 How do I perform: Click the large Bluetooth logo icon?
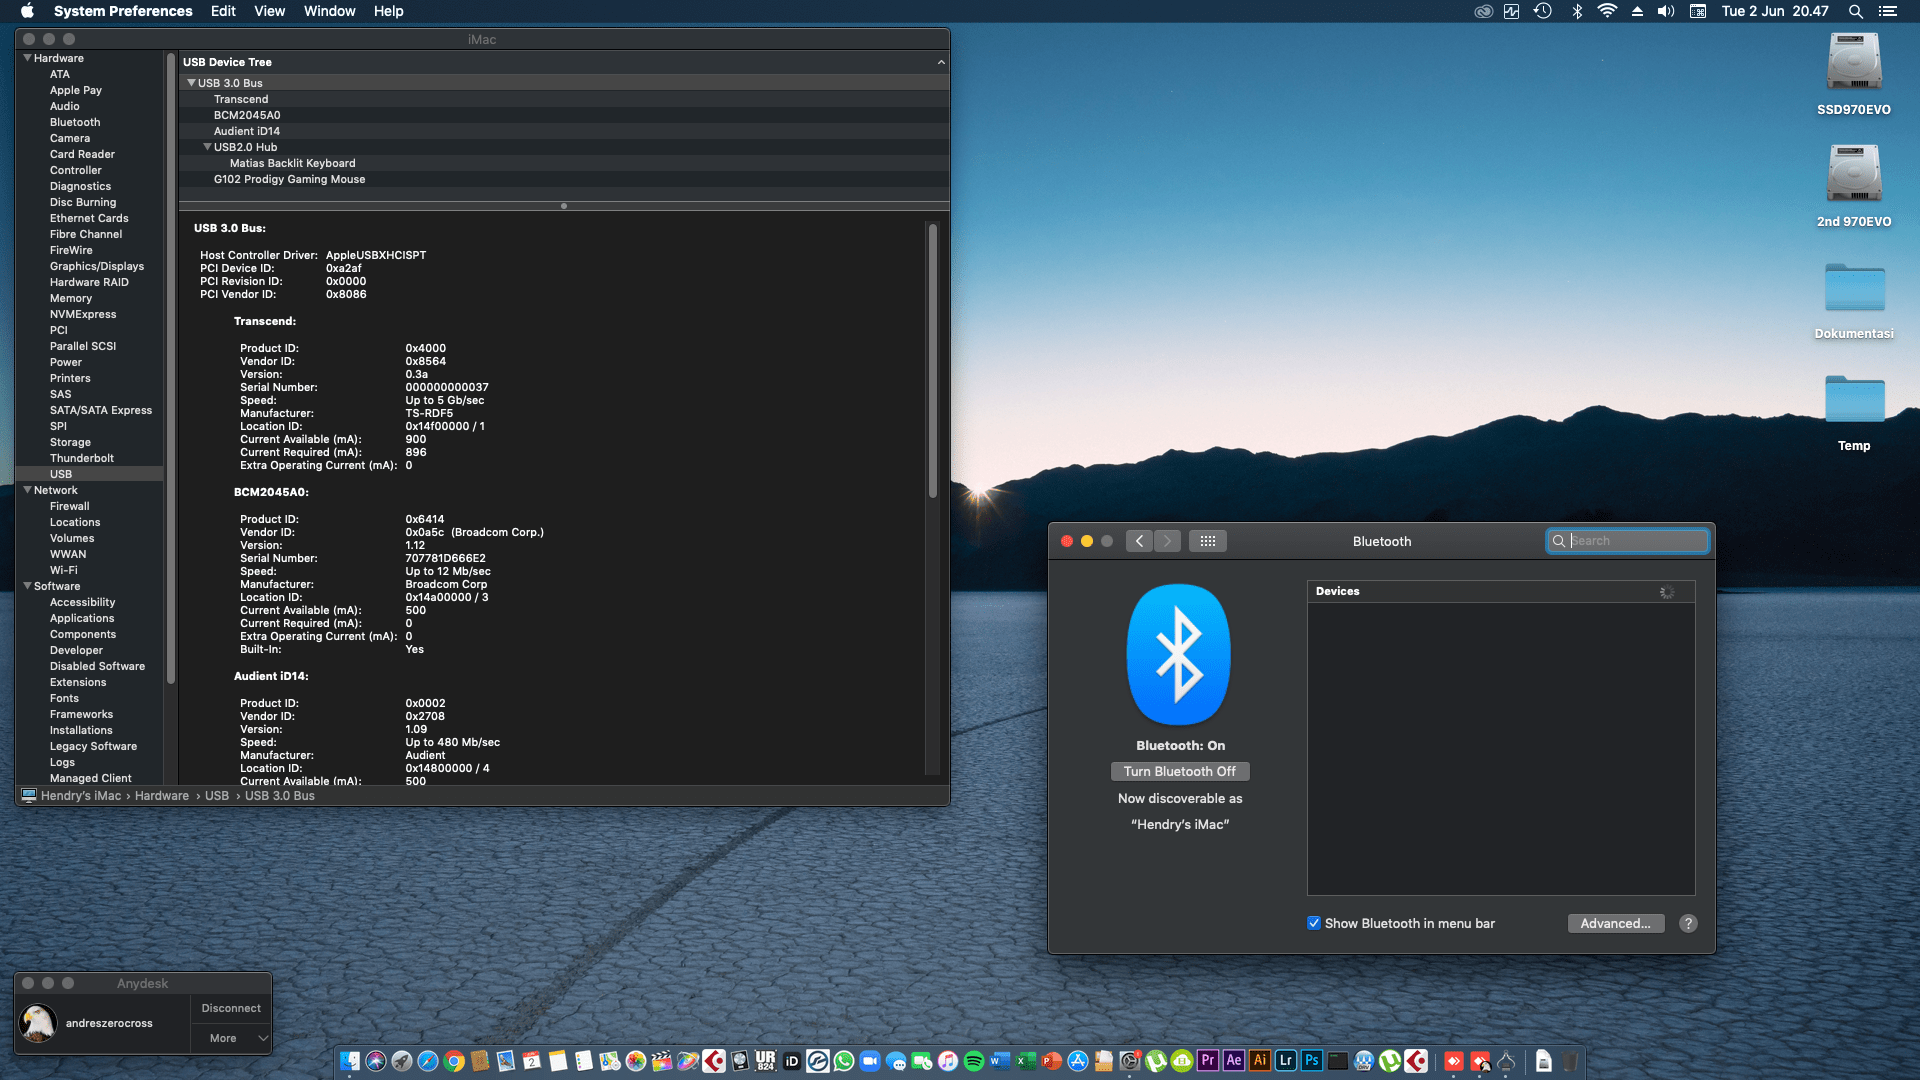pos(1179,655)
